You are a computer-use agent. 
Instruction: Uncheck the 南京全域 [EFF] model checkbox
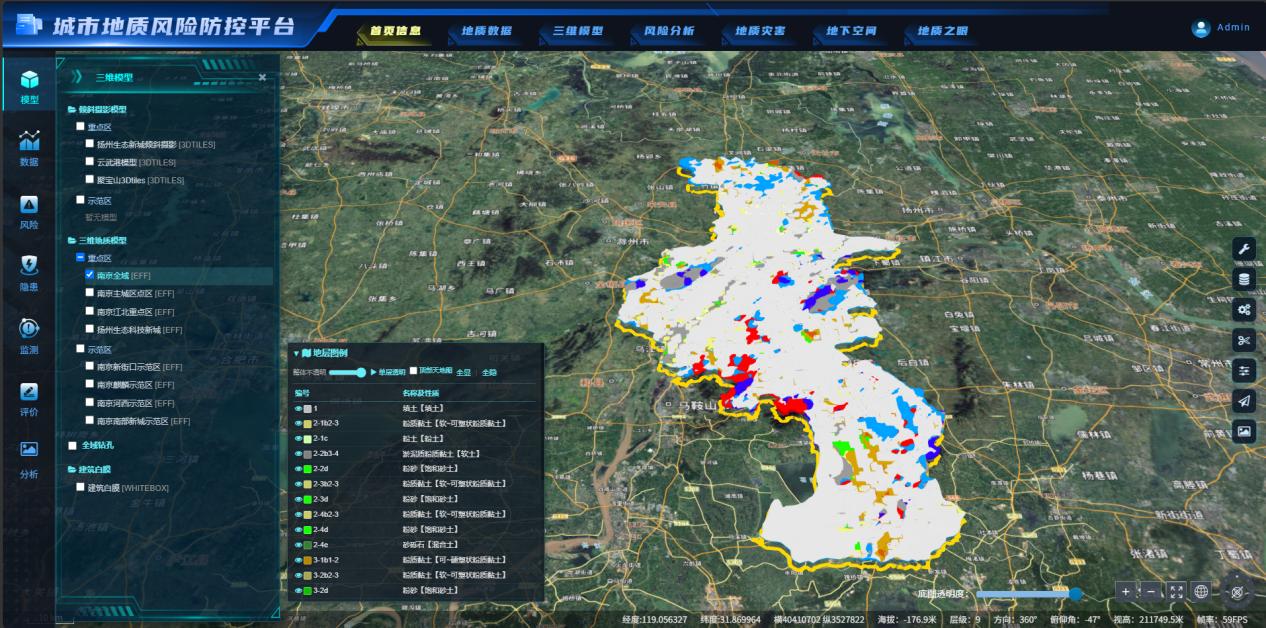(x=90, y=274)
